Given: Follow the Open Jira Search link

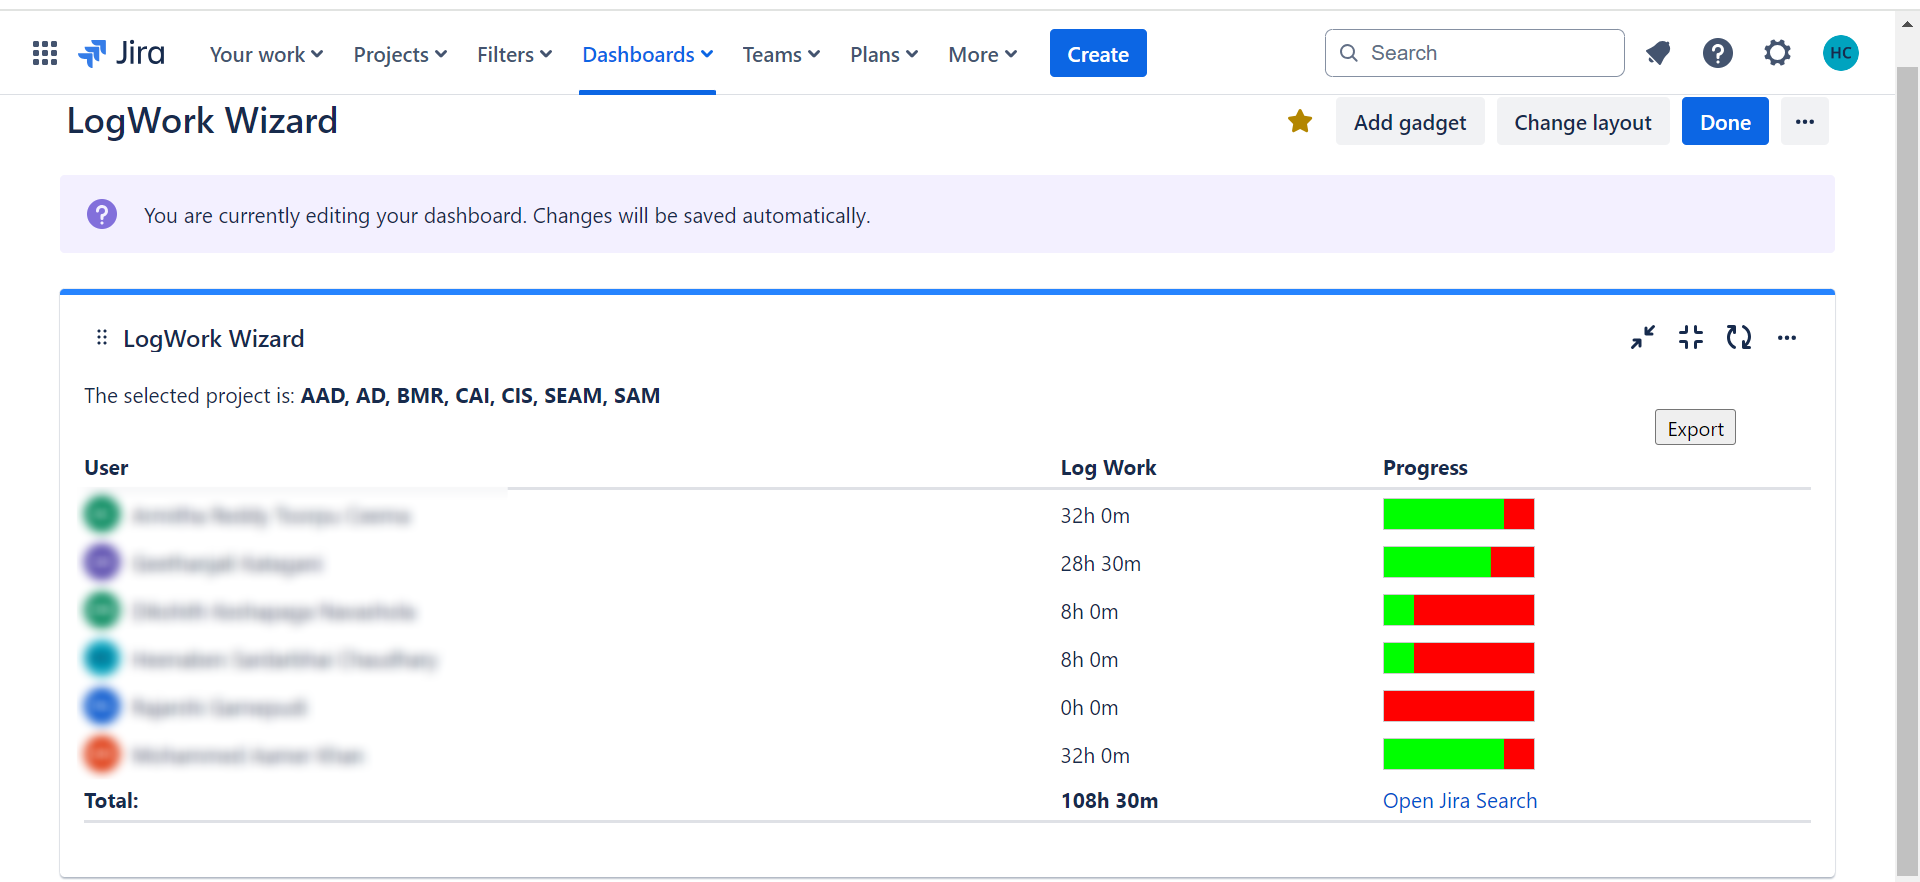Looking at the screenshot, I should (x=1459, y=801).
